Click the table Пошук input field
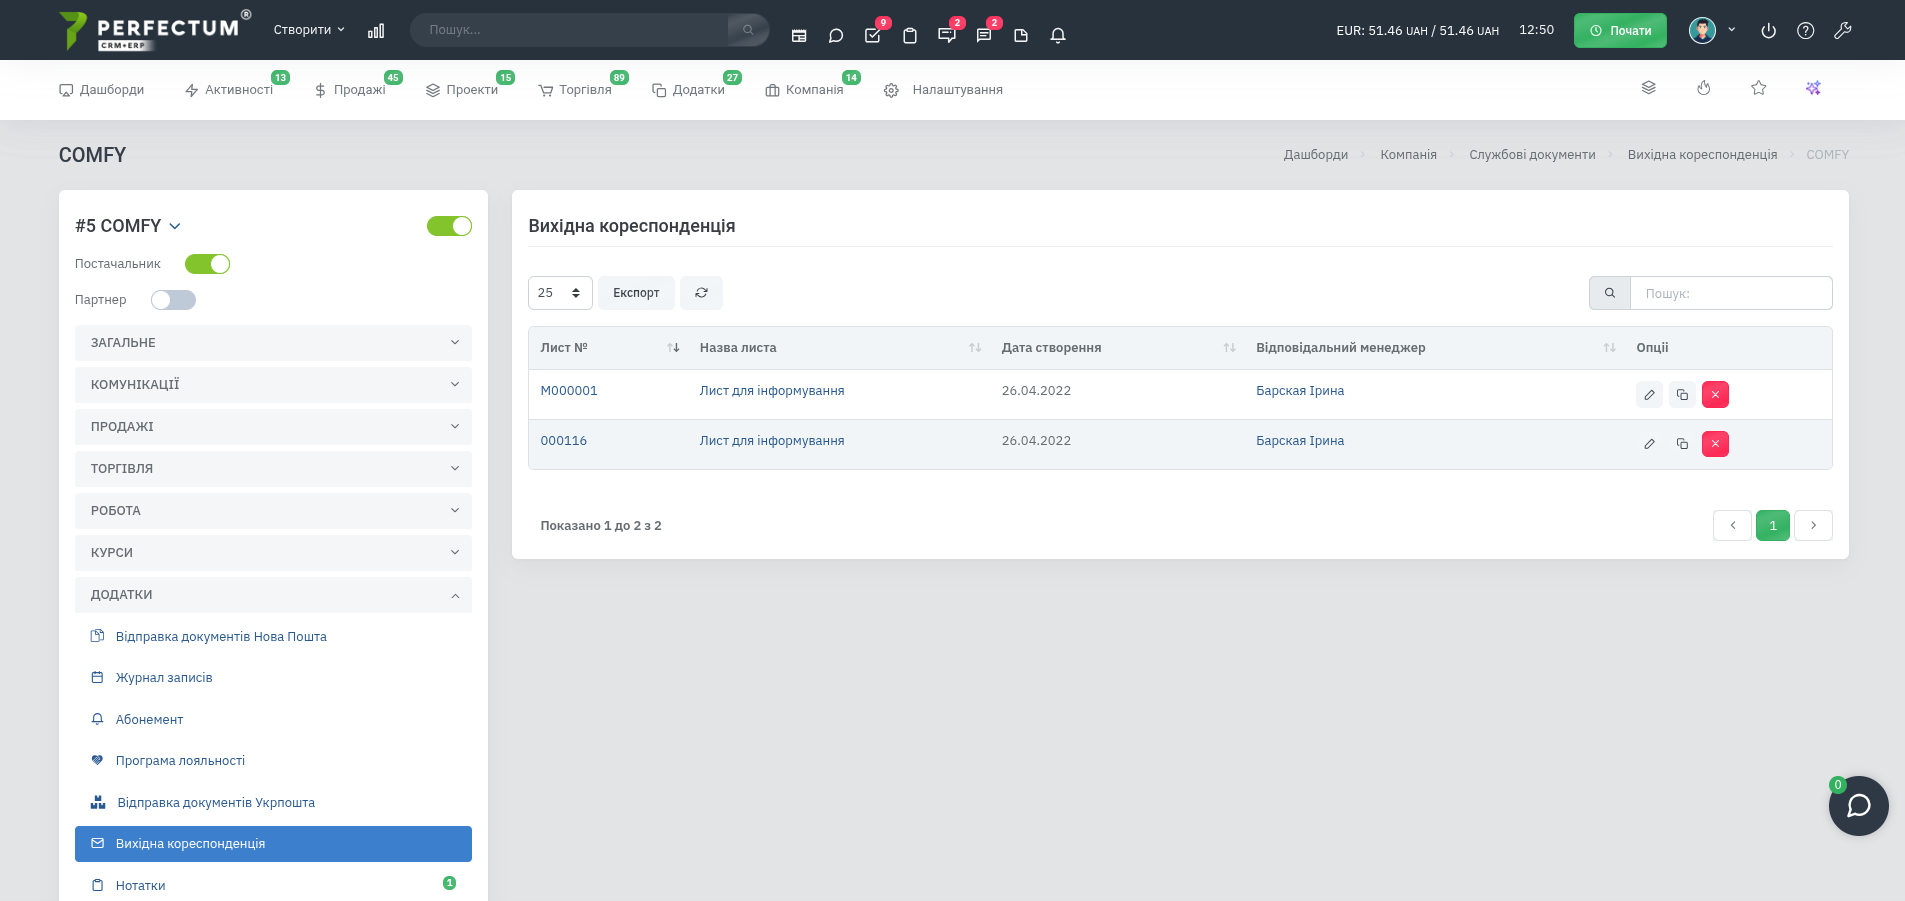The image size is (1905, 901). coord(1731,293)
